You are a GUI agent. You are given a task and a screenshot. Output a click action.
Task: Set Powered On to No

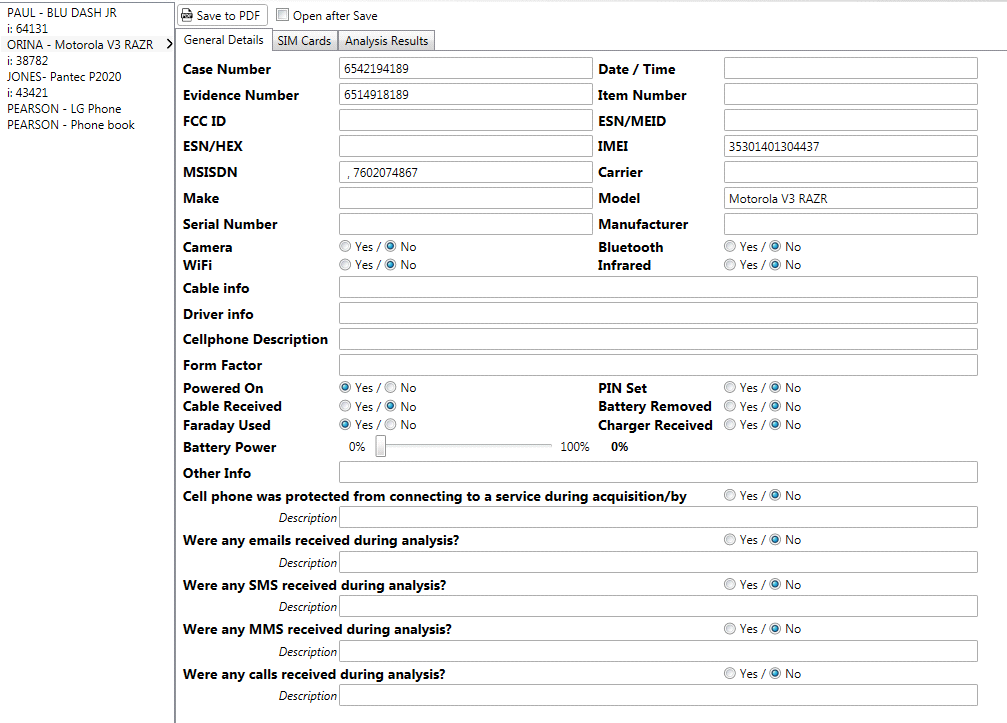coord(390,388)
